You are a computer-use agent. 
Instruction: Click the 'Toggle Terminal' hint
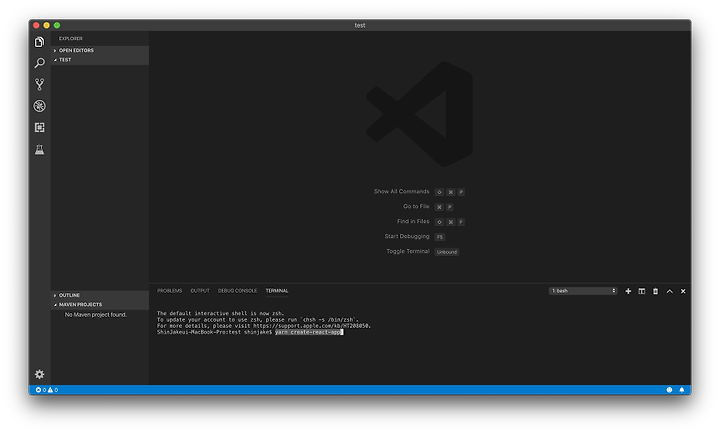tap(408, 251)
